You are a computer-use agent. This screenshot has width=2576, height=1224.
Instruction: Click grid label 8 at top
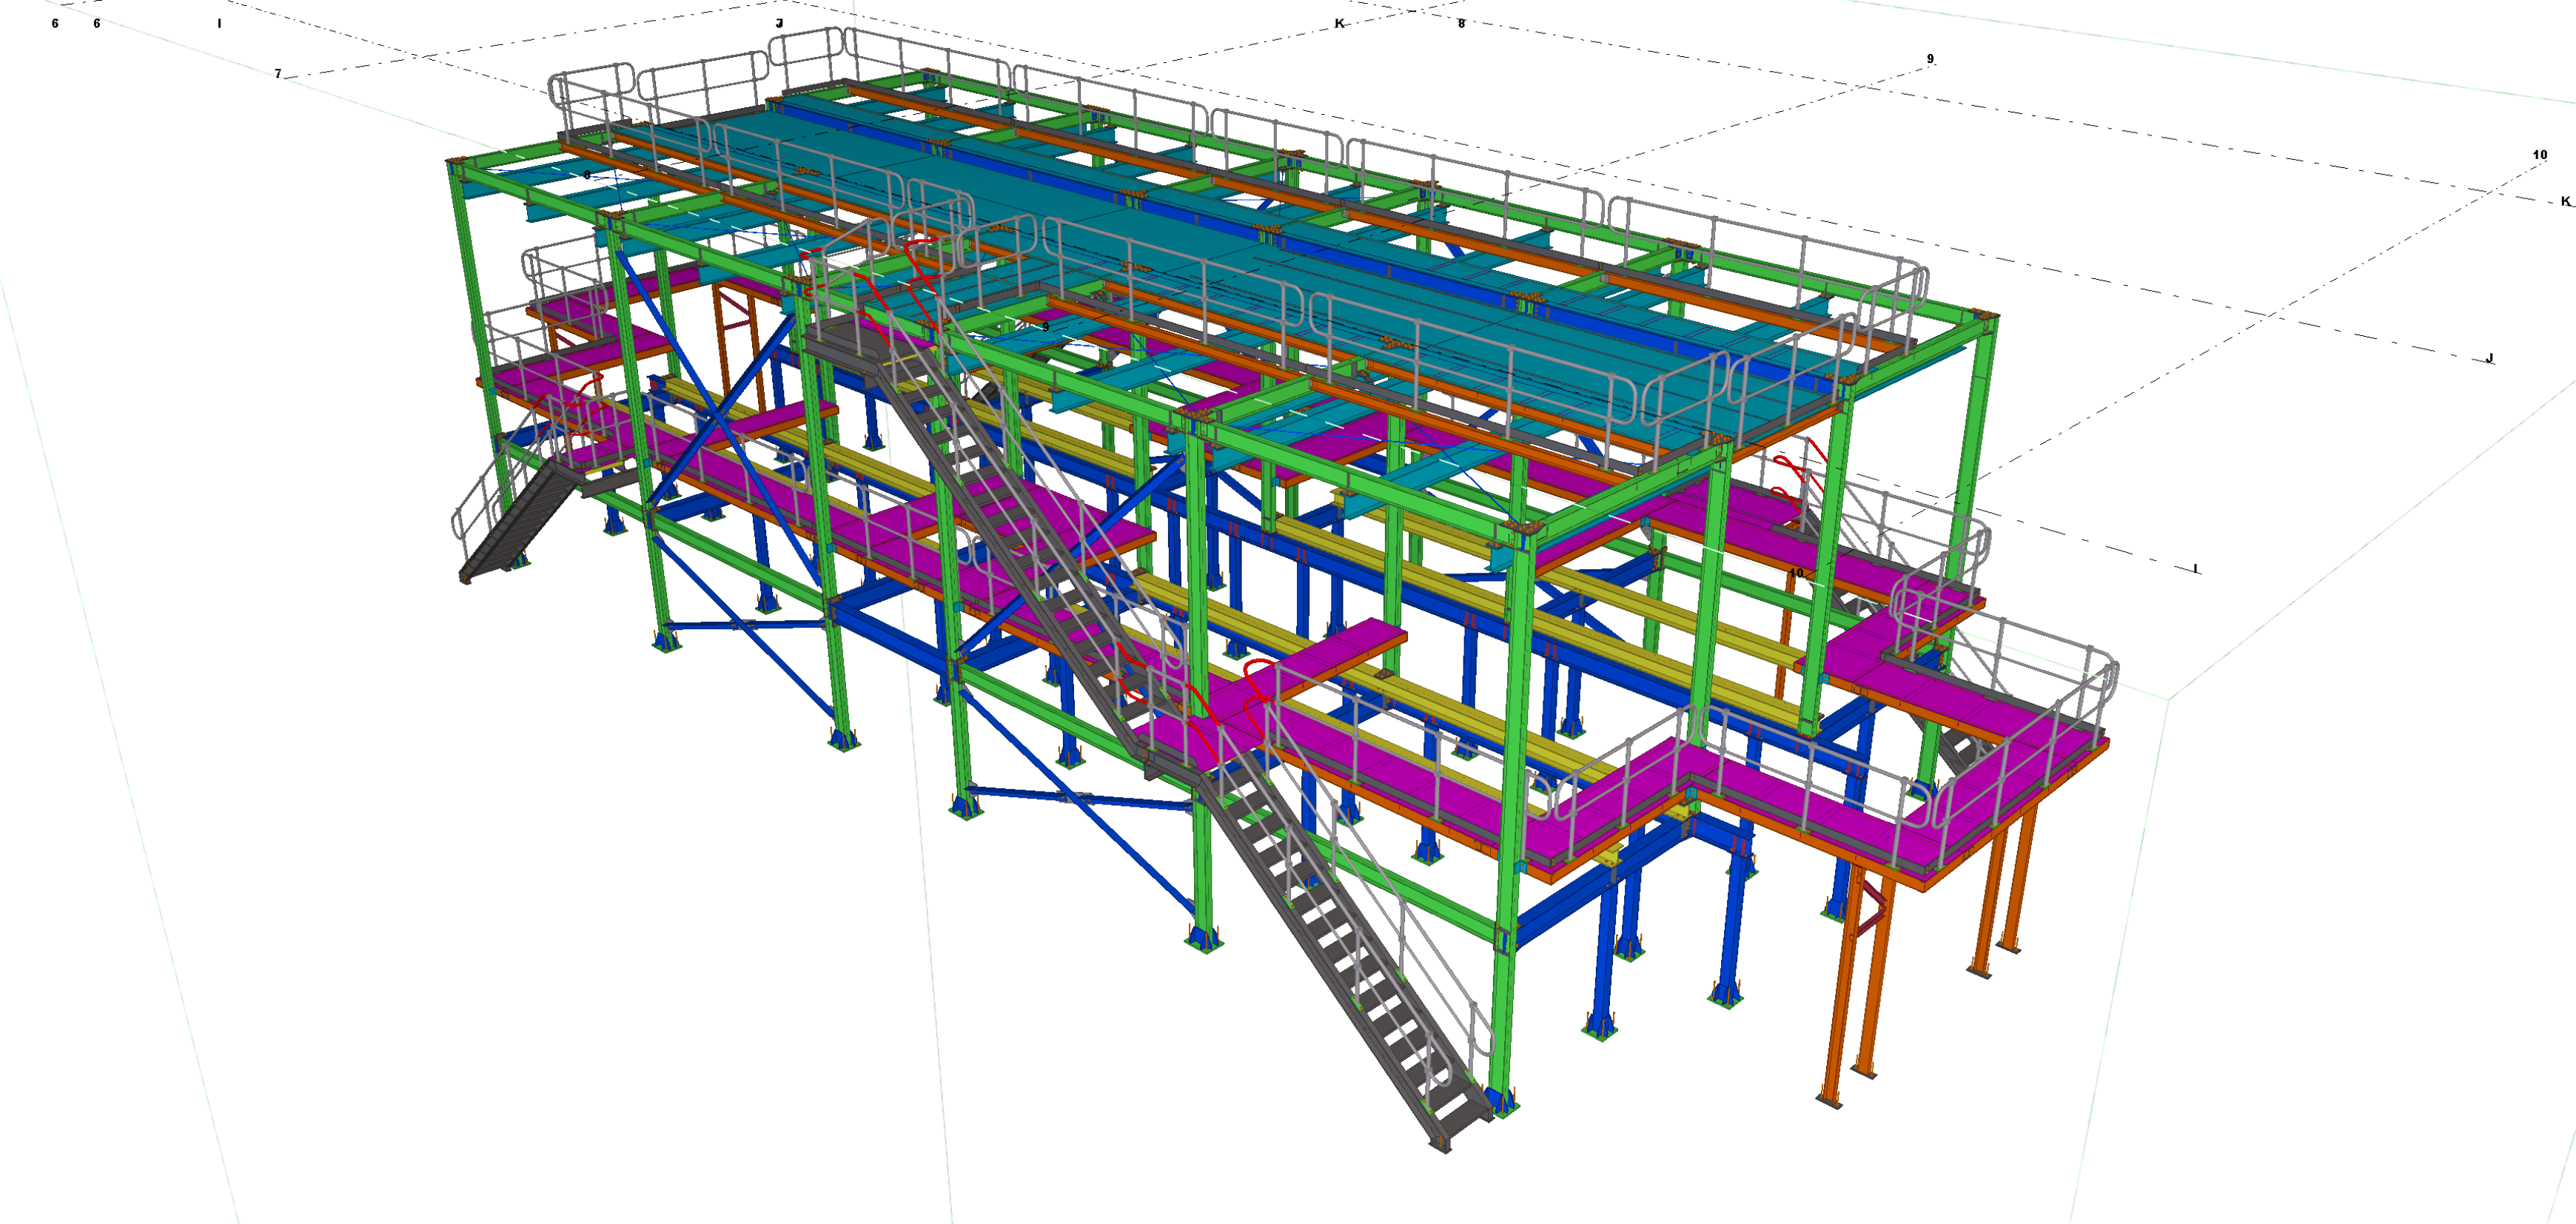pos(1461,23)
